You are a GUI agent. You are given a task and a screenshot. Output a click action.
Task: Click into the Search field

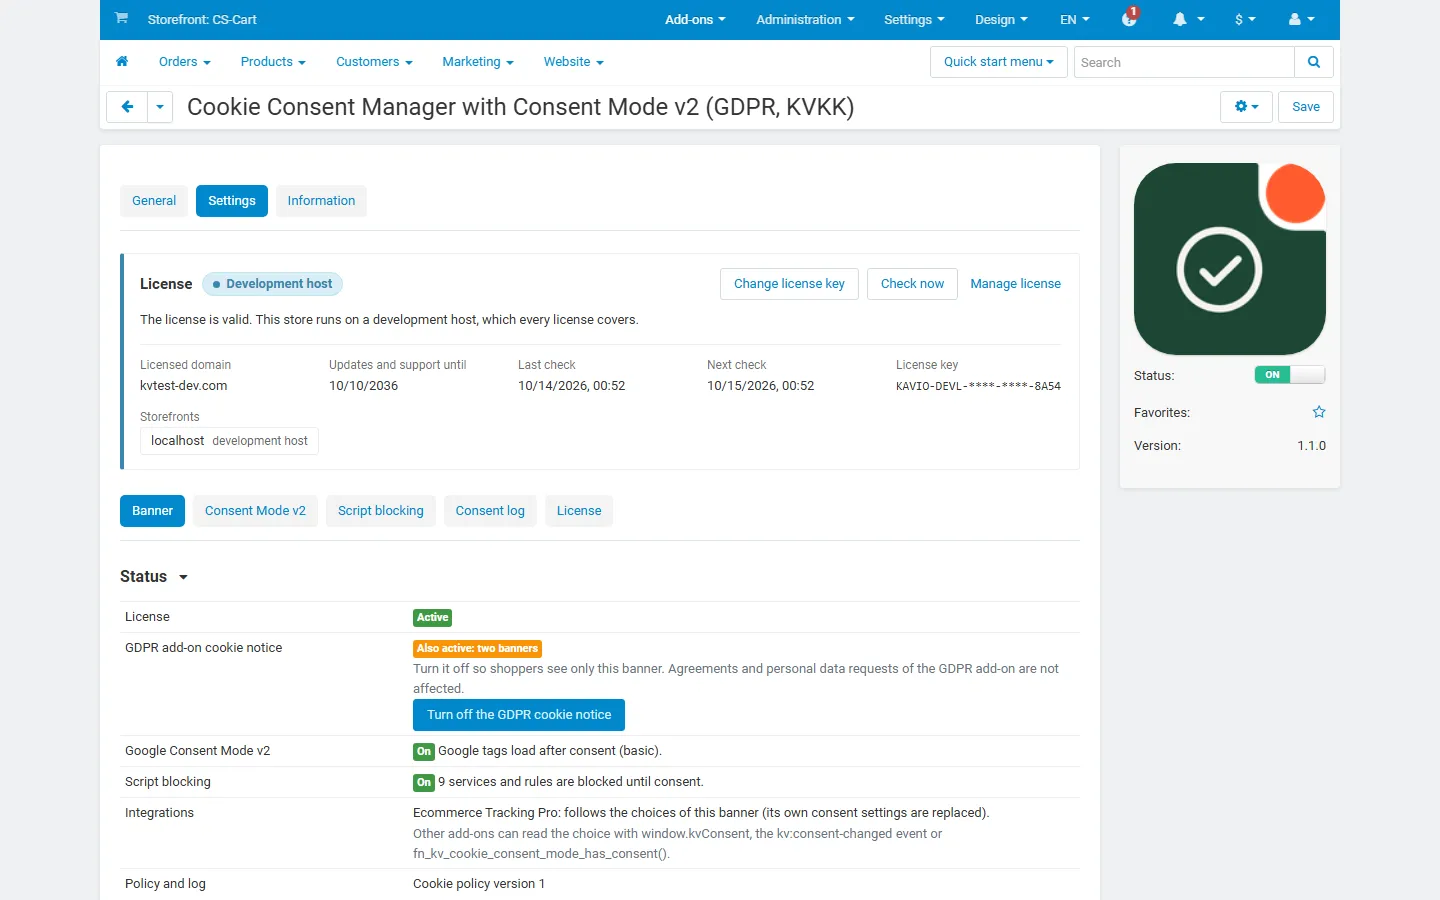[1184, 62]
